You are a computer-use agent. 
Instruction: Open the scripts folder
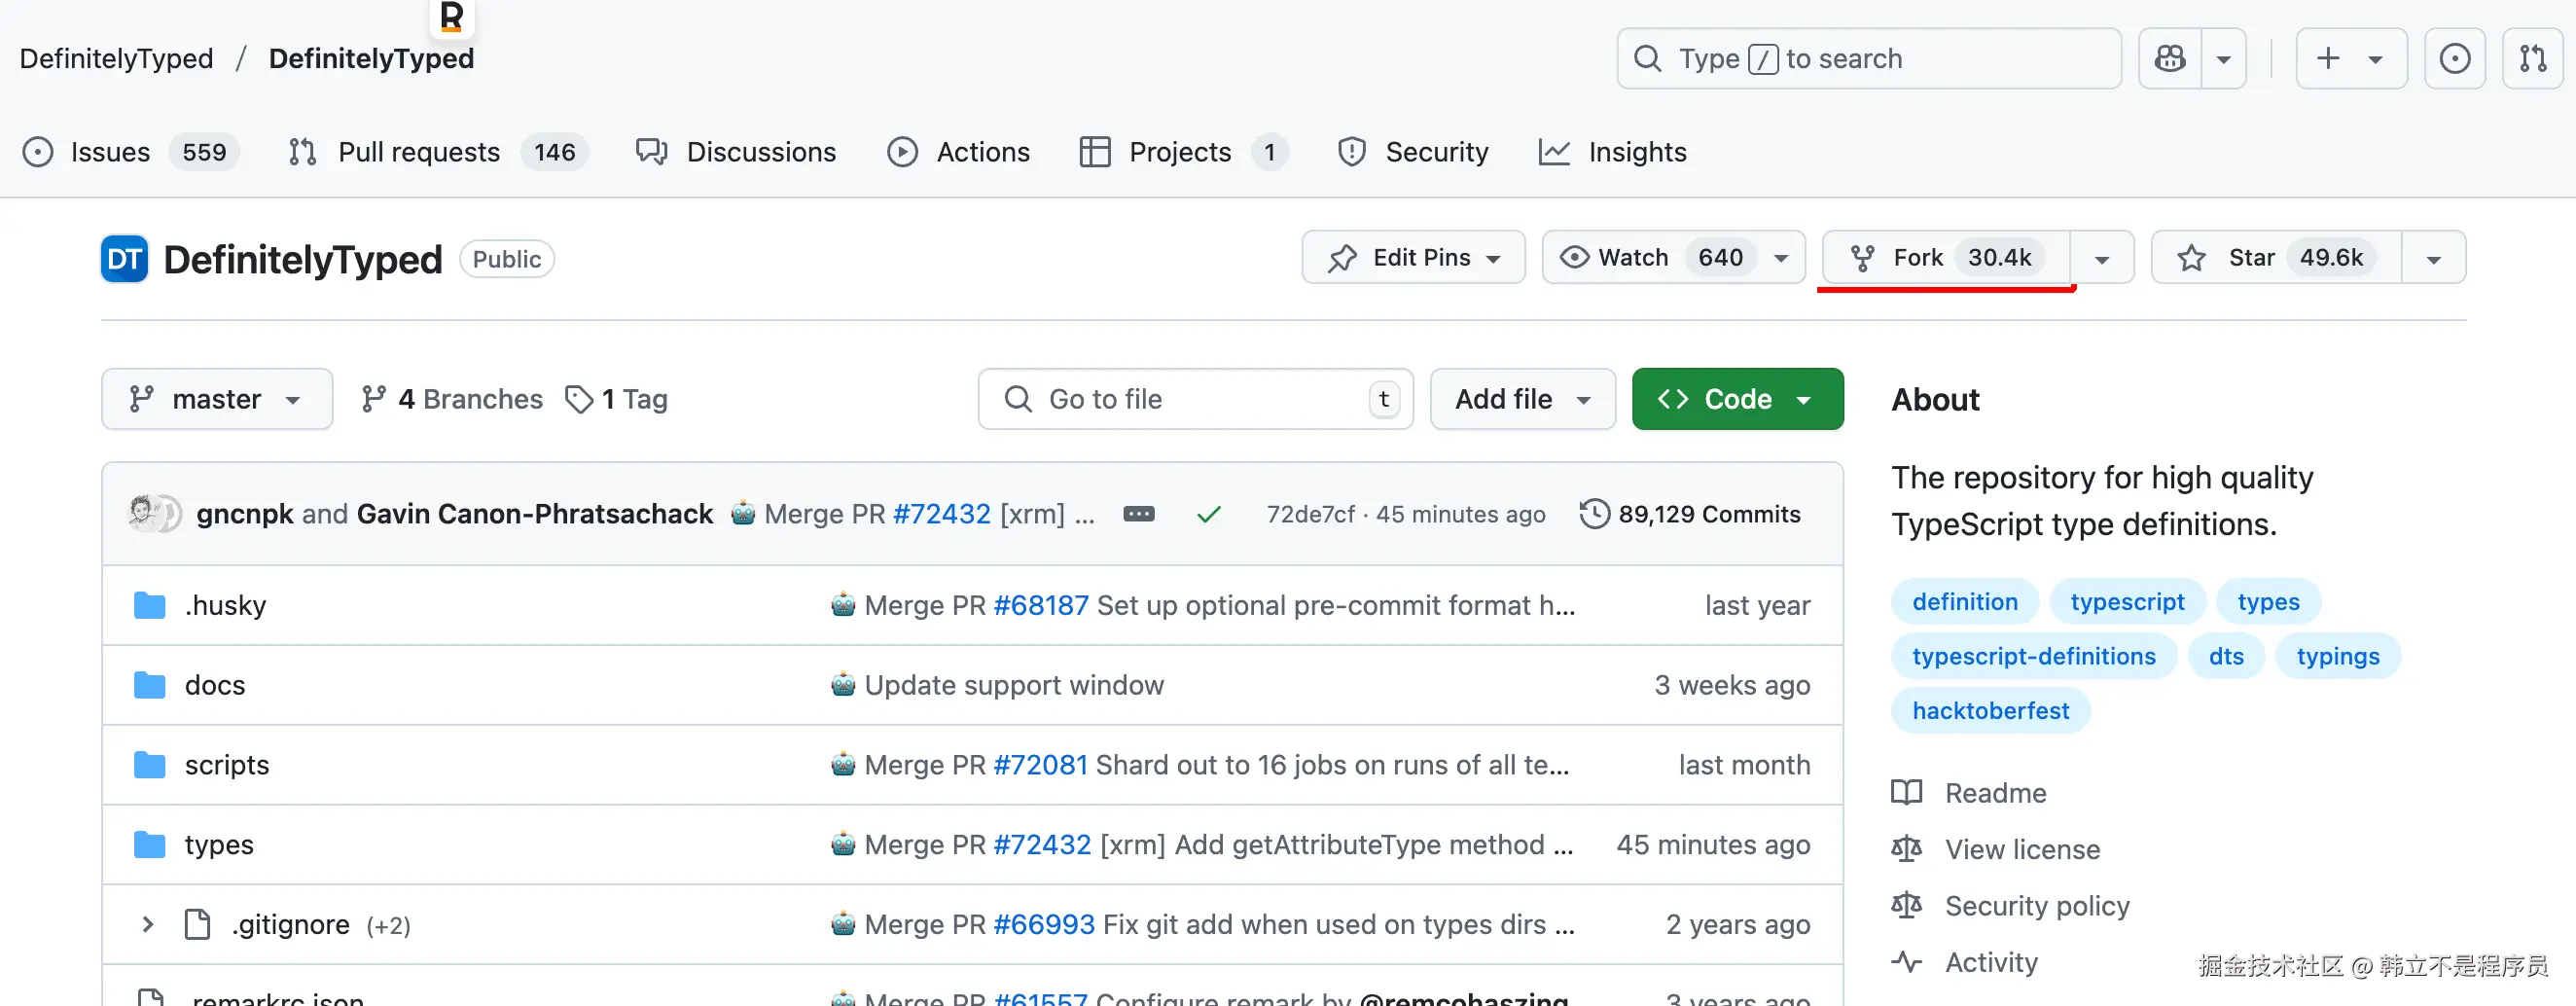(x=227, y=765)
